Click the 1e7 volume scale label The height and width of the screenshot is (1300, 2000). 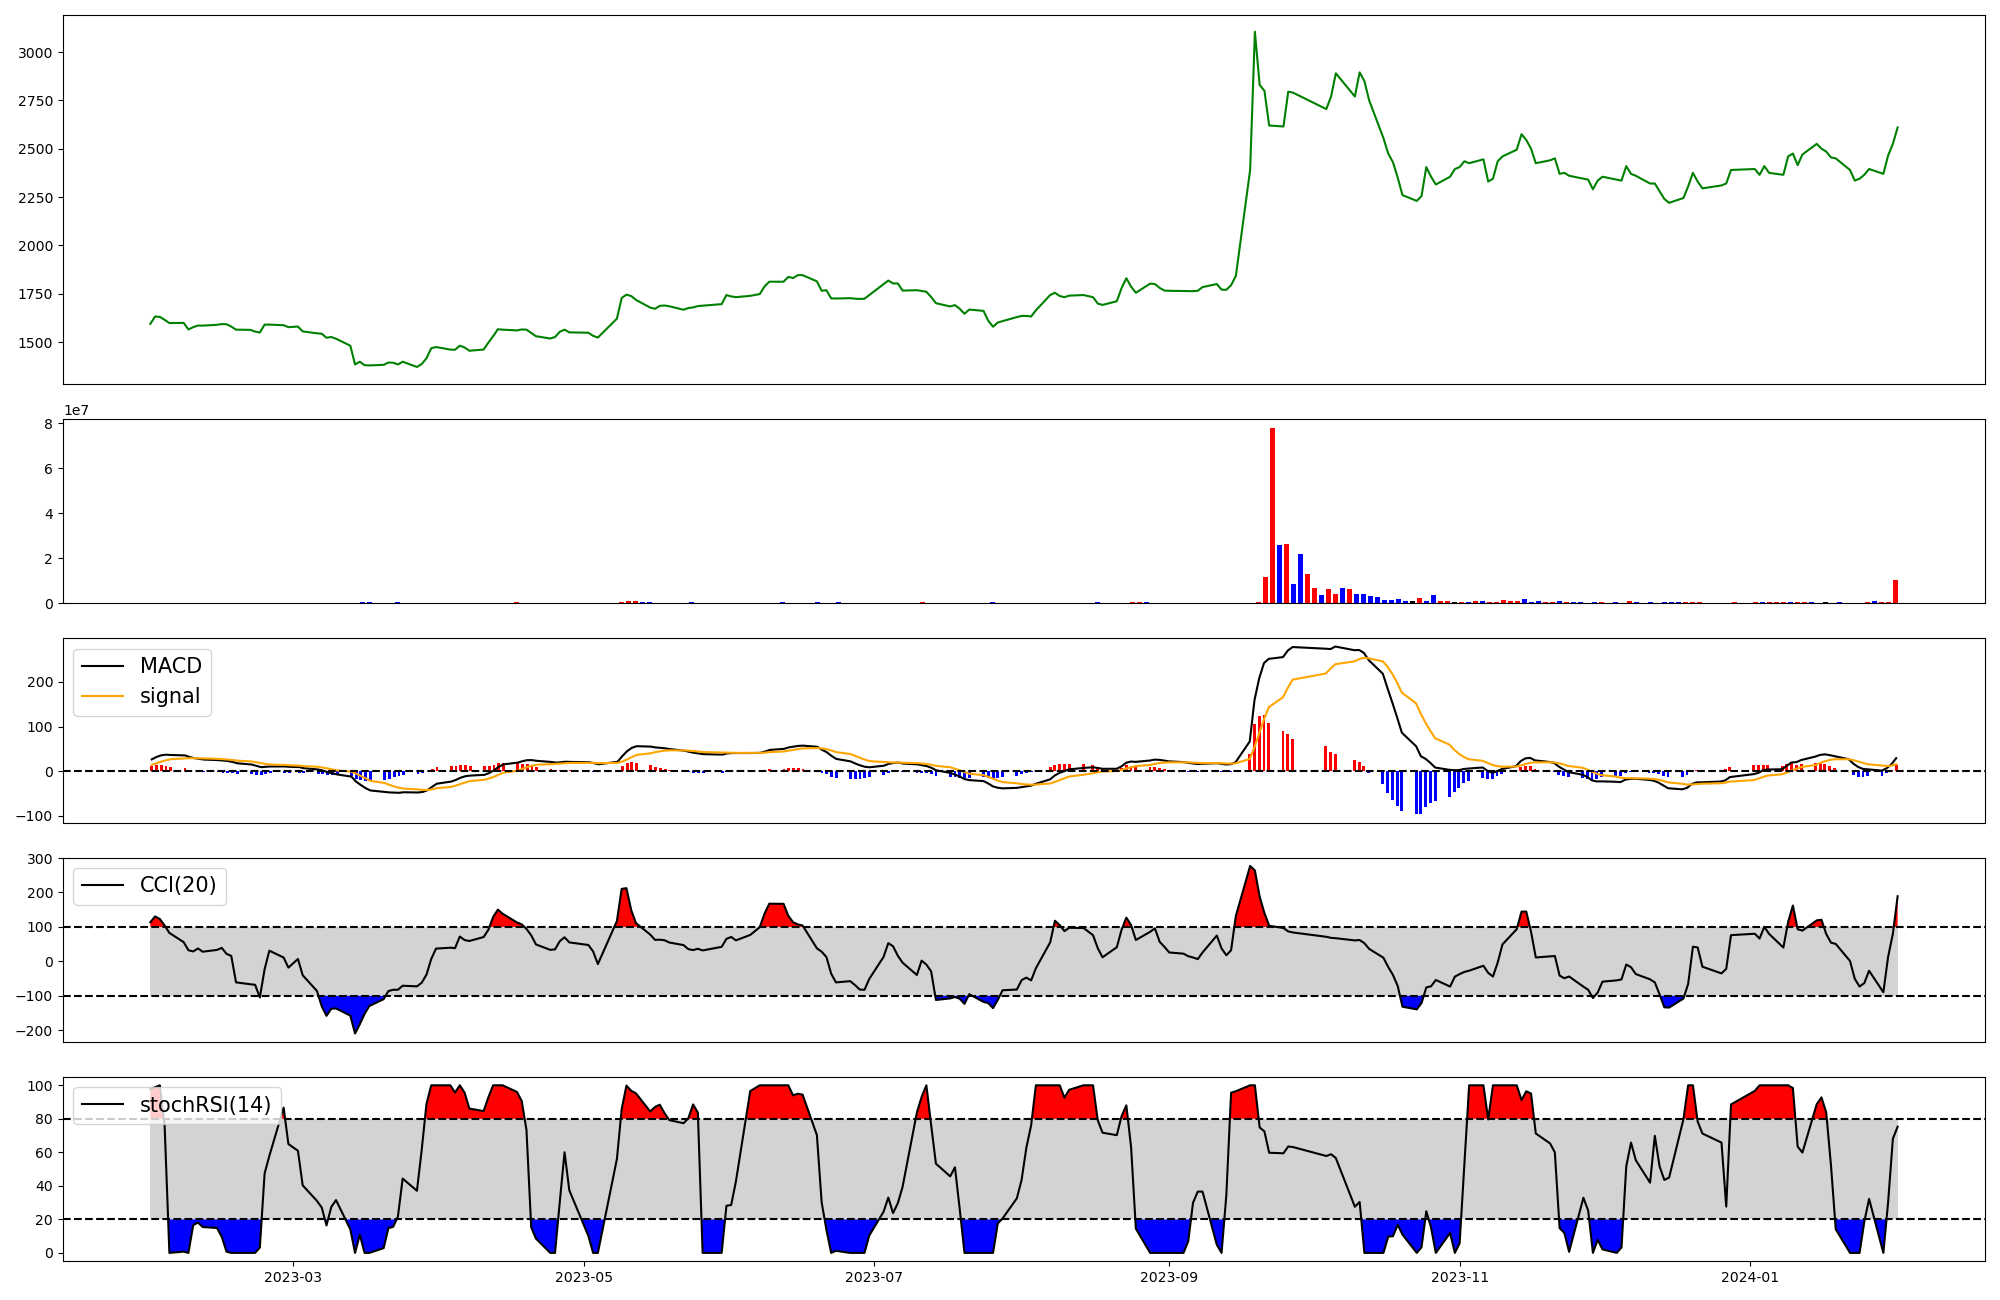(x=76, y=410)
